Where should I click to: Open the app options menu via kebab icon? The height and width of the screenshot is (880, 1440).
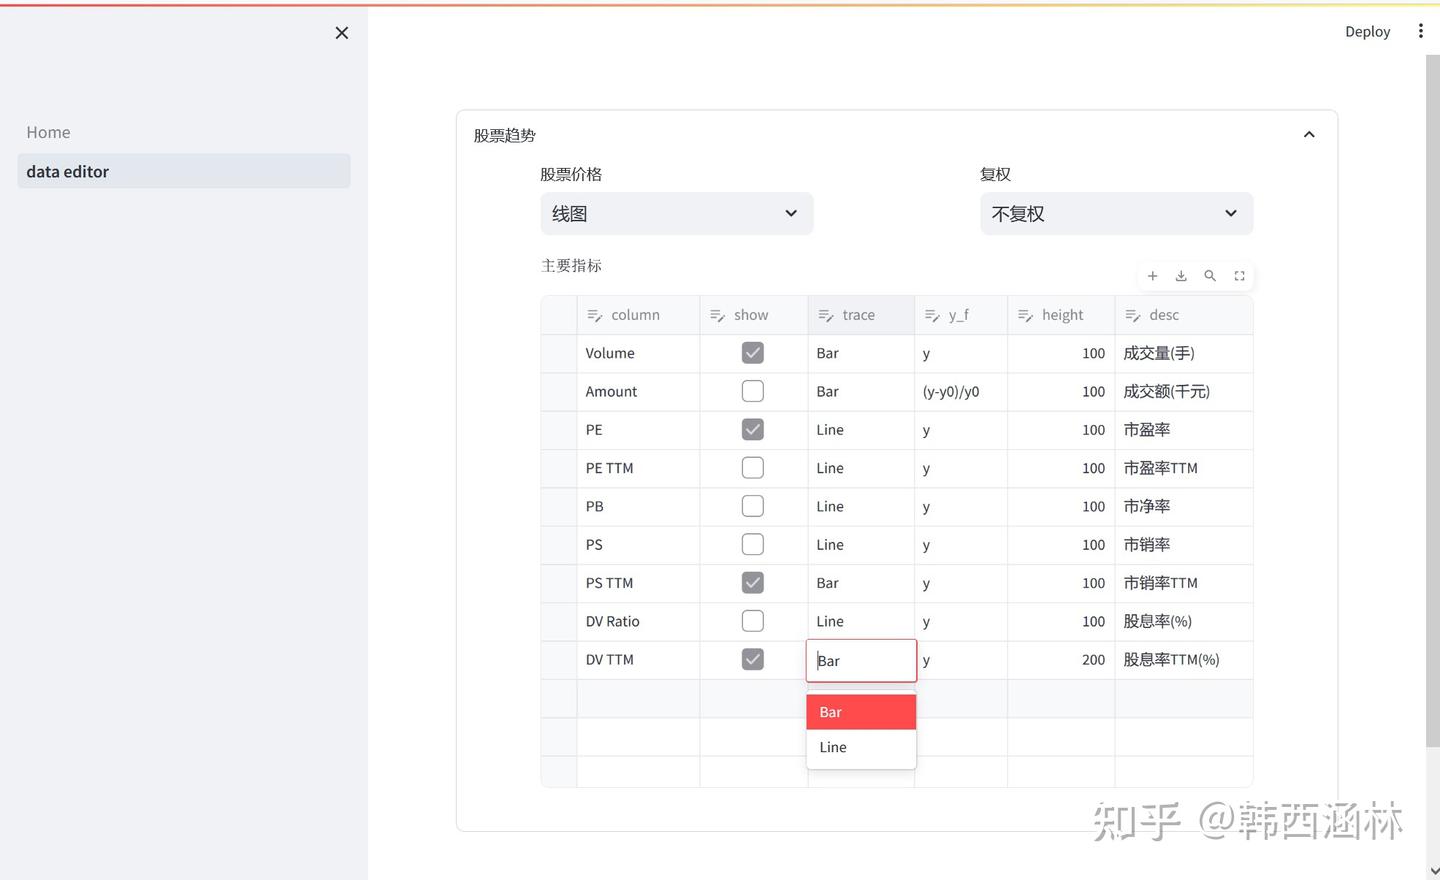[x=1420, y=30]
